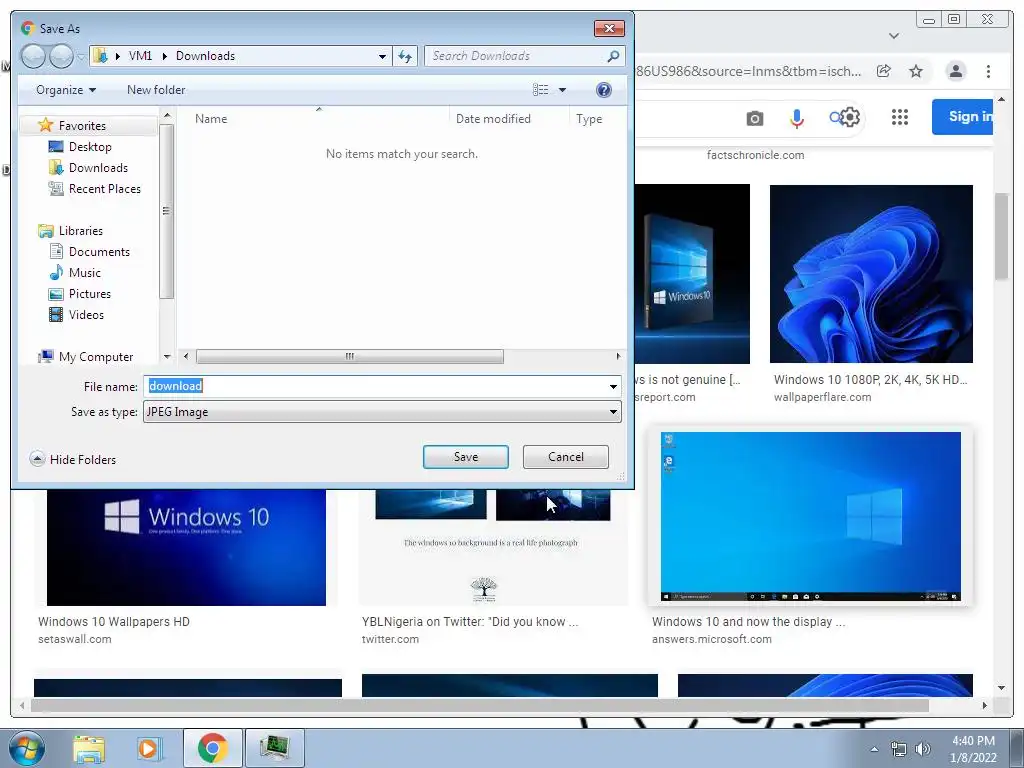1024x768 pixels.
Task: Sort by the Type column header
Action: [x=589, y=119]
